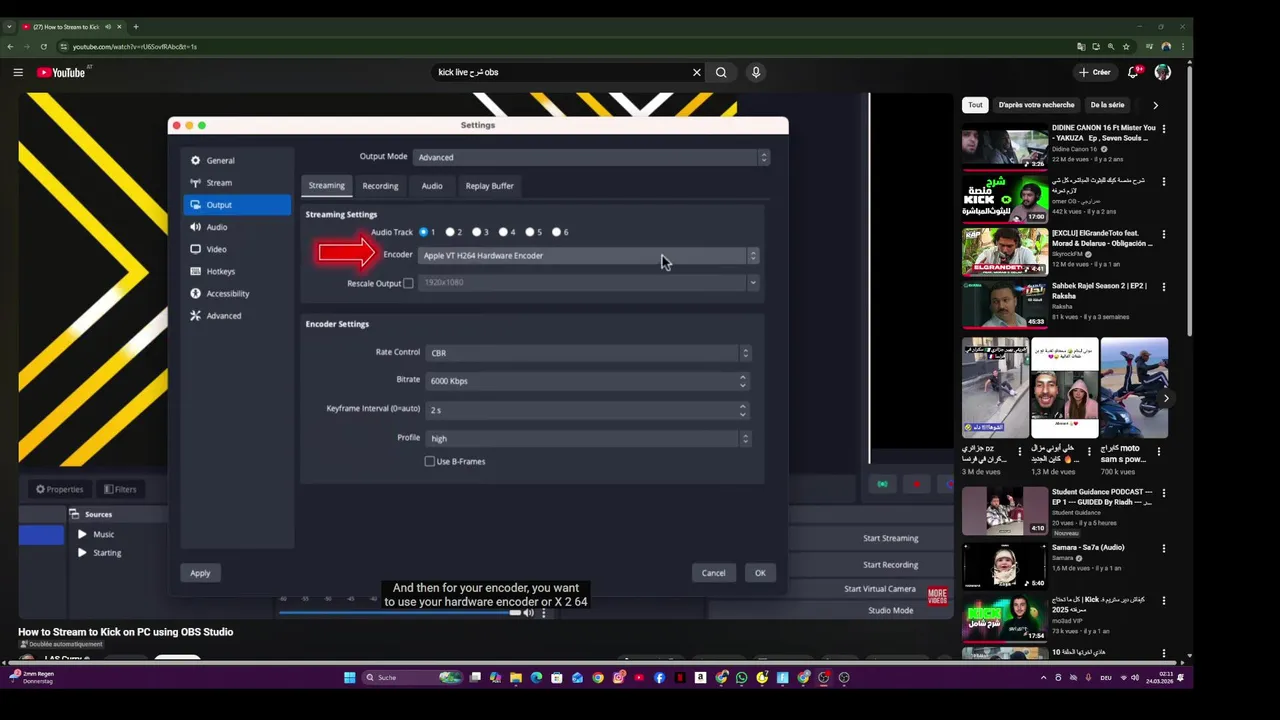Switch to the Streaming tab in Output settings
This screenshot has width=1280, height=720.
coord(326,185)
